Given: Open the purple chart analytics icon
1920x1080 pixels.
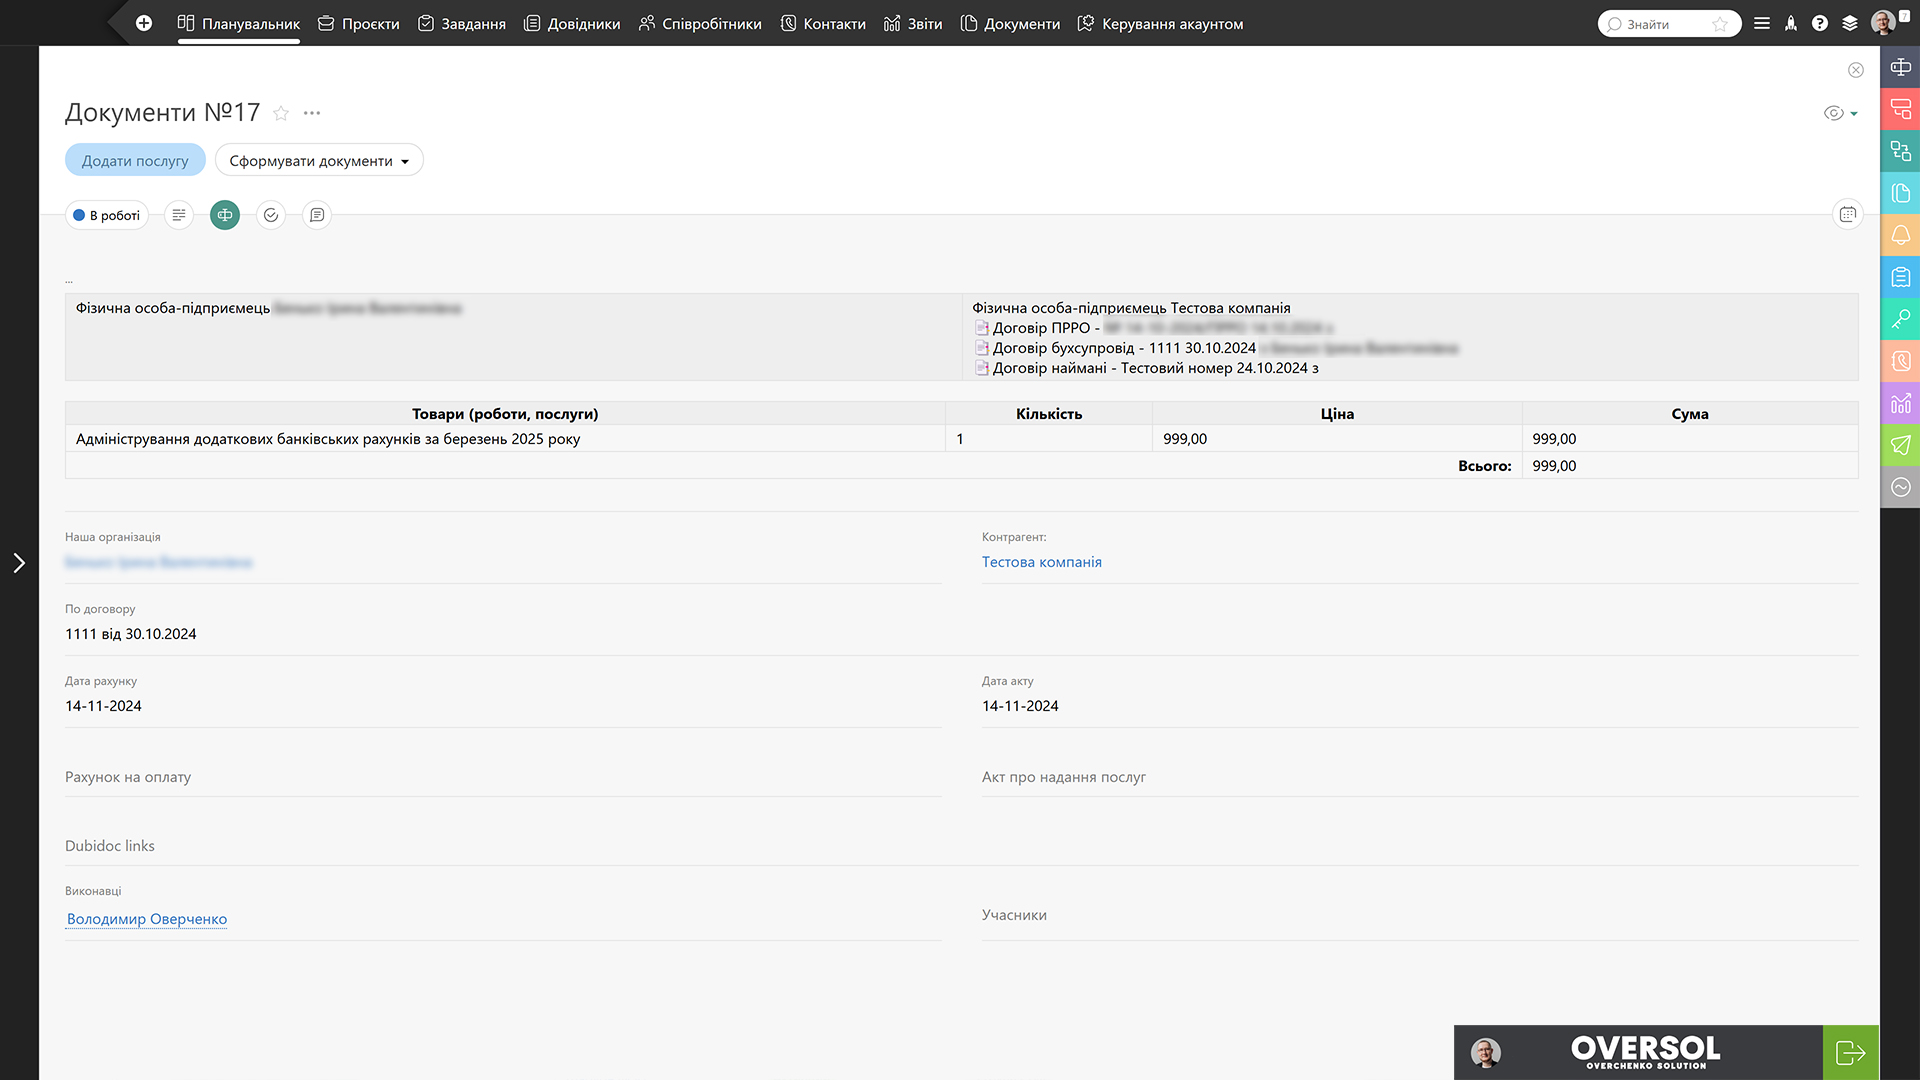Looking at the screenshot, I should click(x=1900, y=403).
